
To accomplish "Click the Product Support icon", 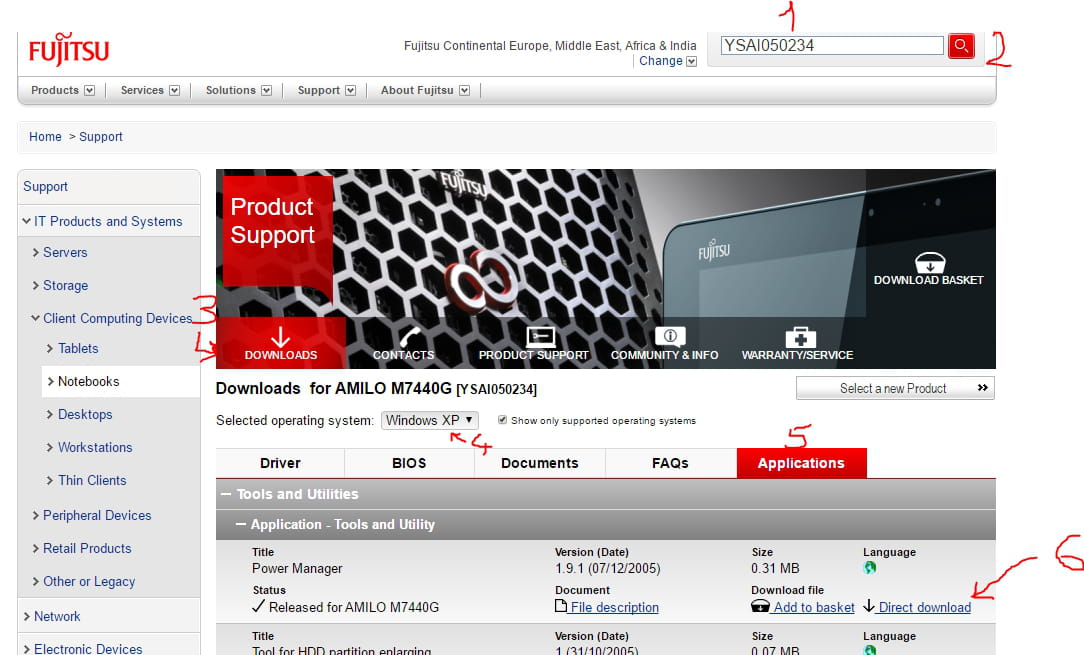I will (x=540, y=336).
